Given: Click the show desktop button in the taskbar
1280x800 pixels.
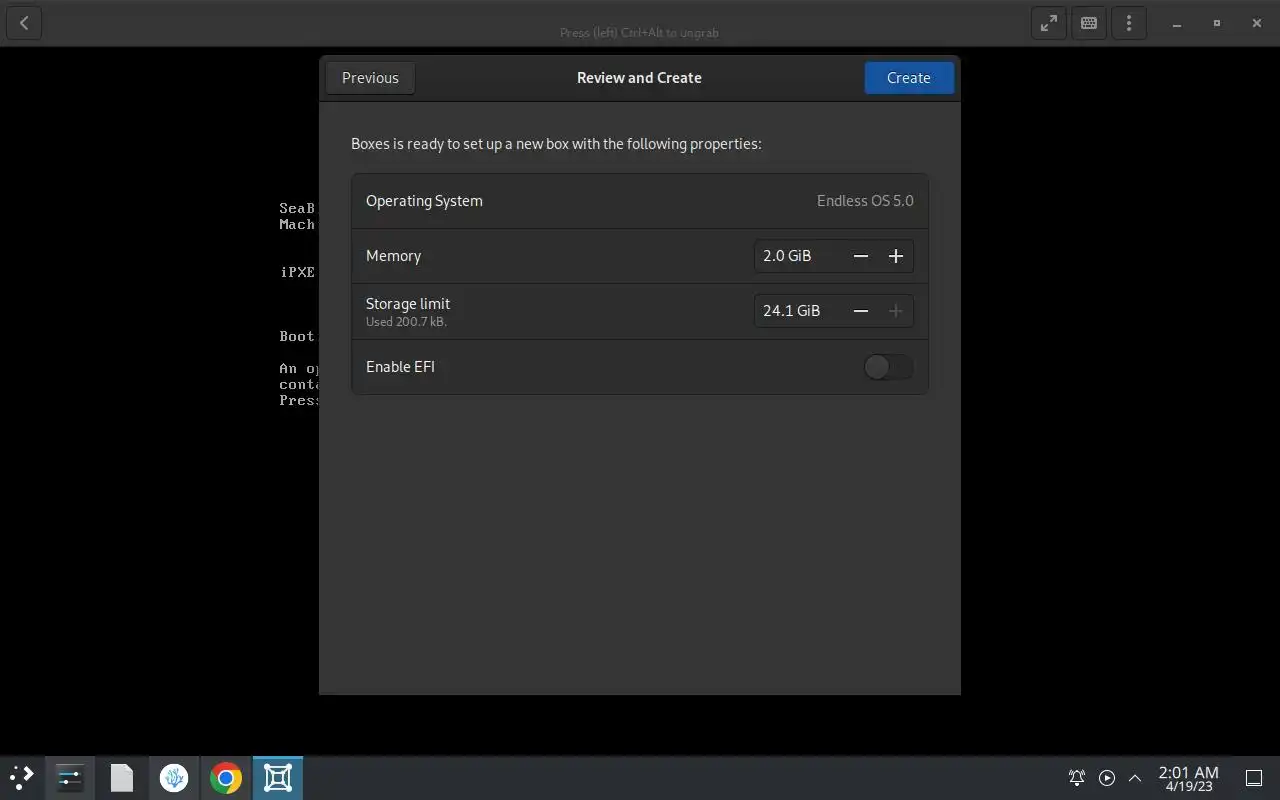Looking at the screenshot, I should [1254, 777].
